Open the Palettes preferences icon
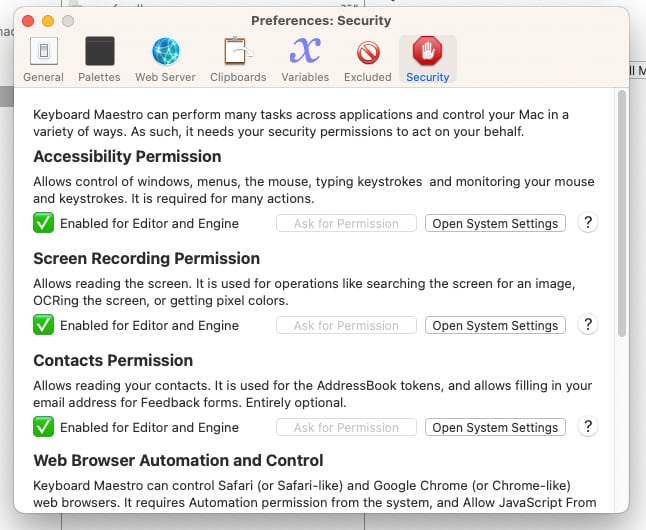 [x=100, y=51]
